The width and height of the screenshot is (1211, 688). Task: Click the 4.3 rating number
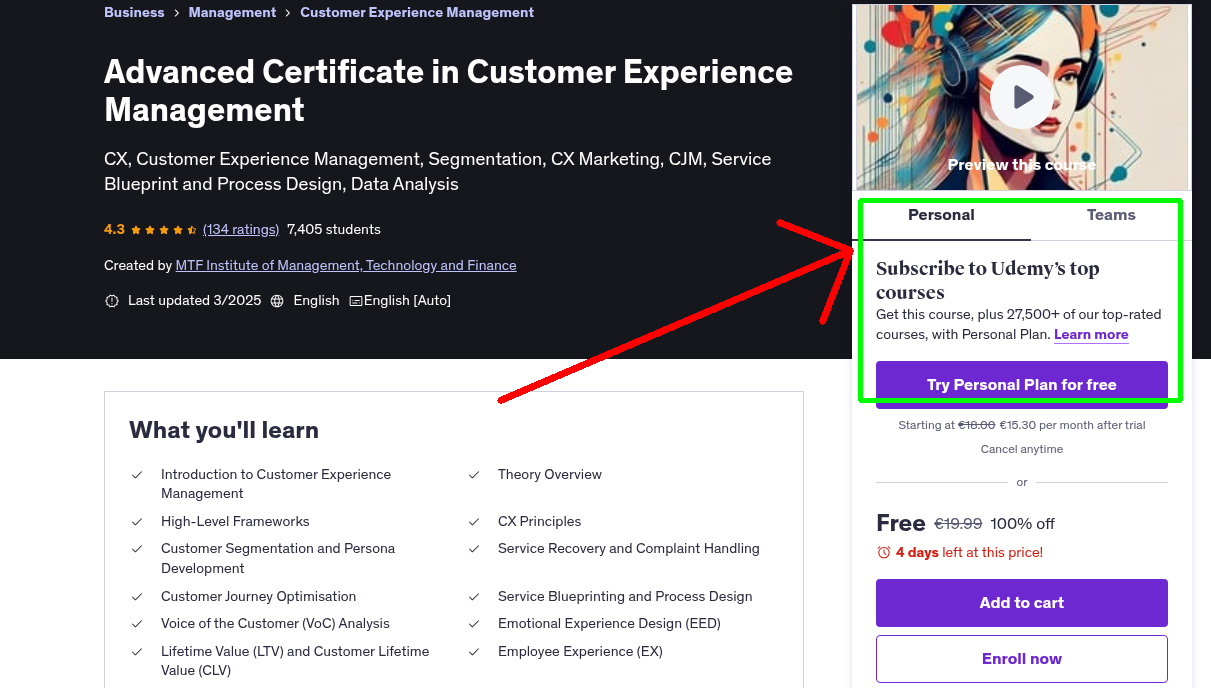[x=114, y=229]
